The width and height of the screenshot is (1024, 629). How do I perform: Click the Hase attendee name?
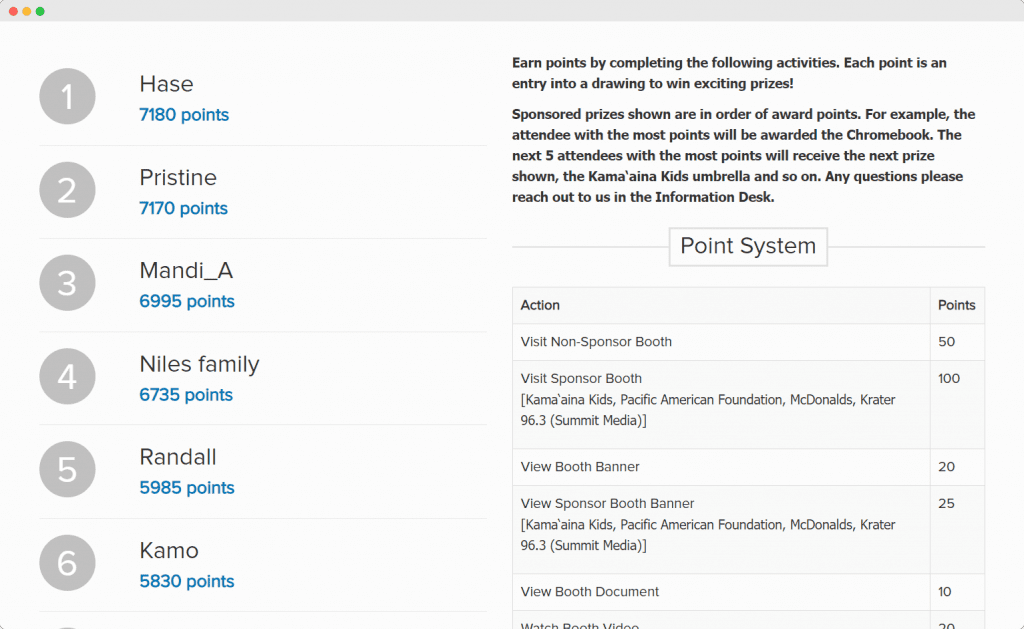tap(166, 84)
